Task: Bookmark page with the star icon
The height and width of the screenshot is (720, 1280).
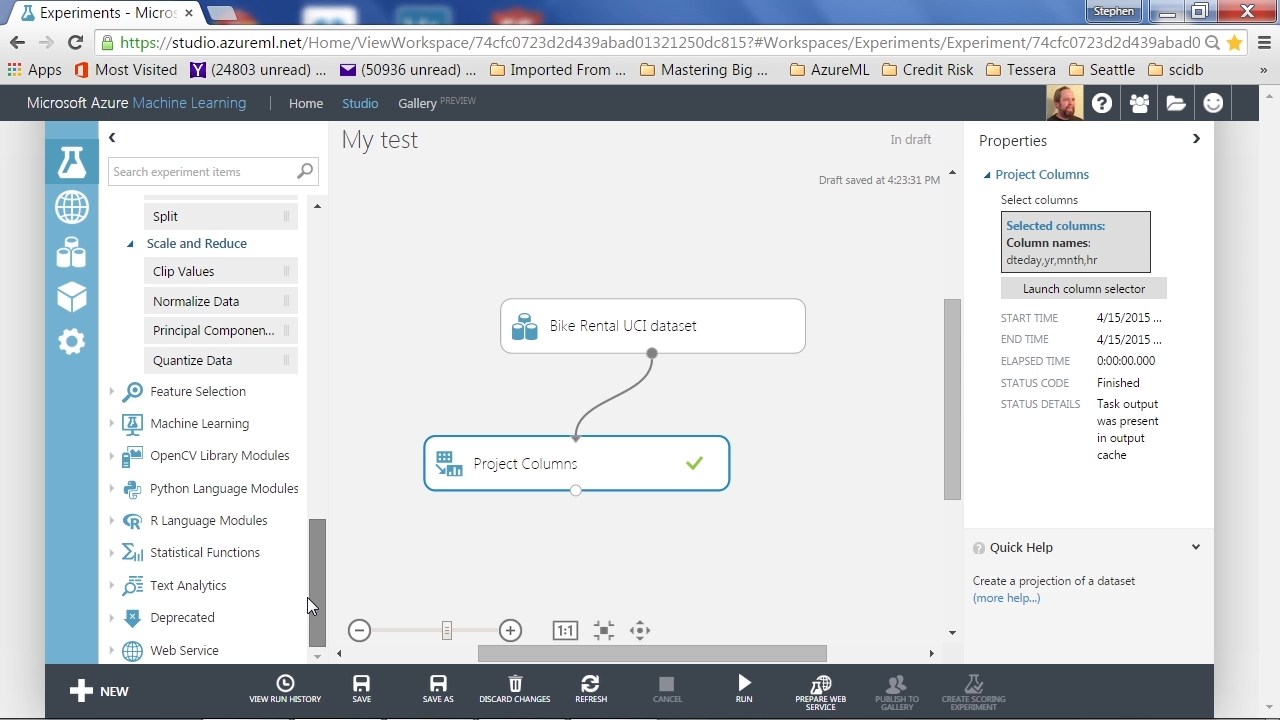Action: pos(1235,42)
